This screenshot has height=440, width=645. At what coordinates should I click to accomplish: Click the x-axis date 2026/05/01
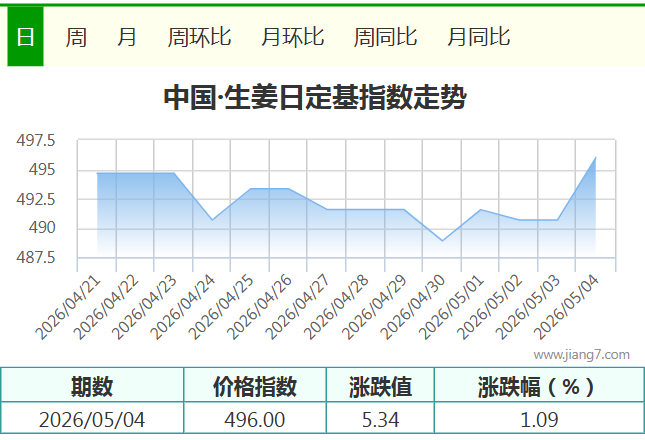pyautogui.click(x=452, y=308)
